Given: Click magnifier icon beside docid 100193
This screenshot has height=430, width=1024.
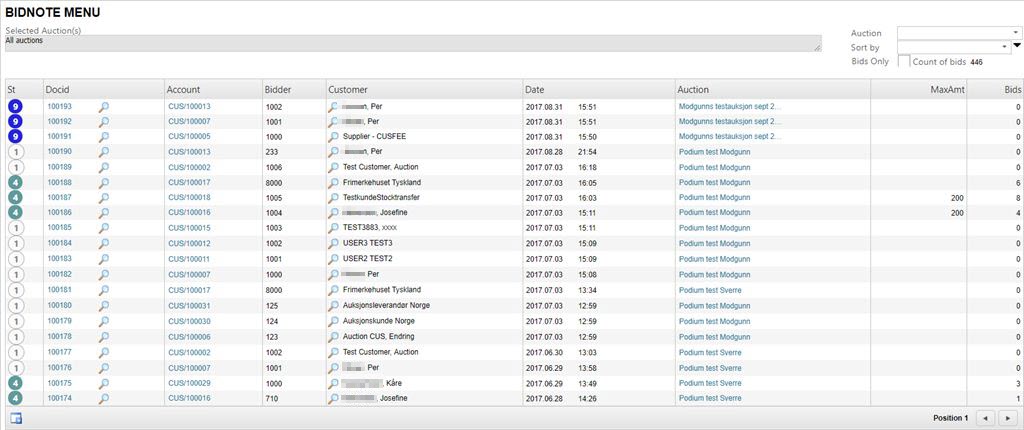Looking at the screenshot, I should tap(103, 106).
